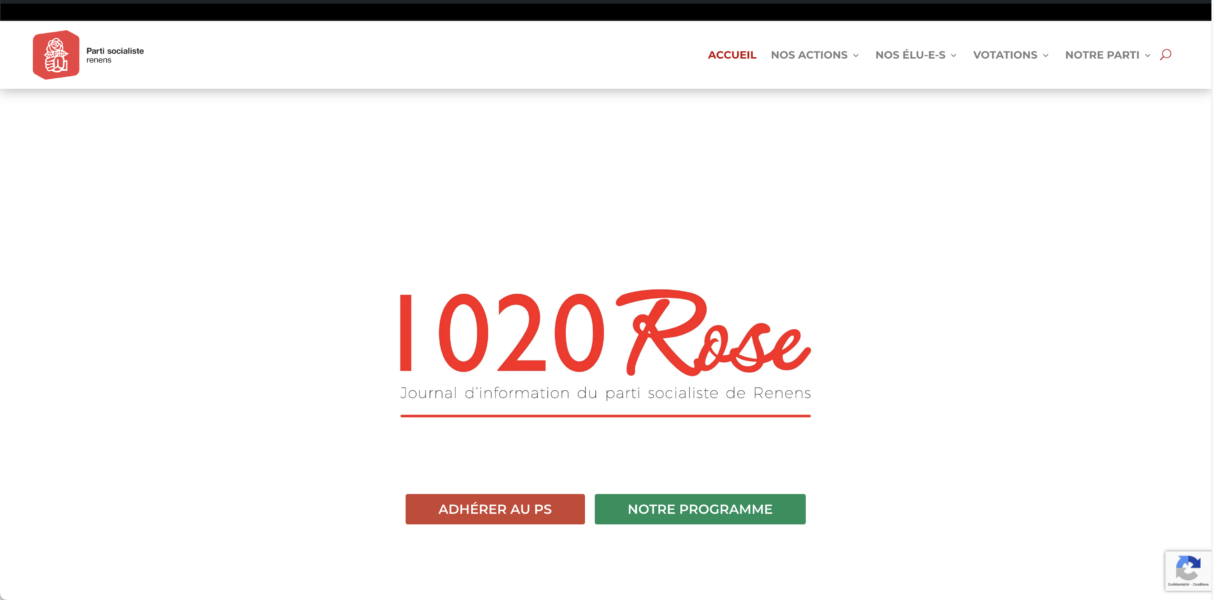The height and width of the screenshot is (600, 1214).
Task: Open reCAPTCHA Confidentialité privacy link
Action: tap(1178, 585)
